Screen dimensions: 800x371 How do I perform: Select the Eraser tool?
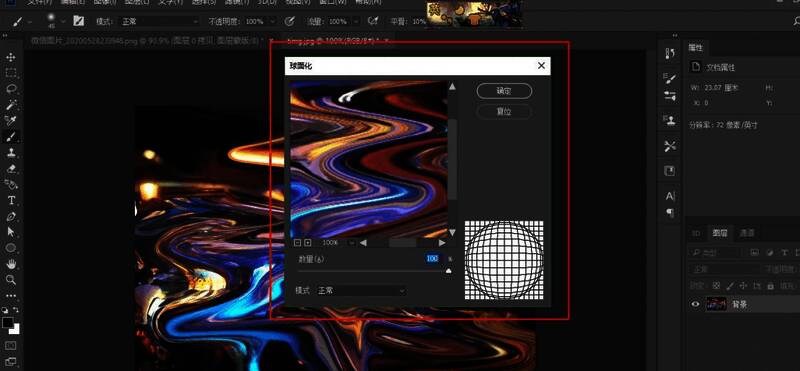point(11,168)
